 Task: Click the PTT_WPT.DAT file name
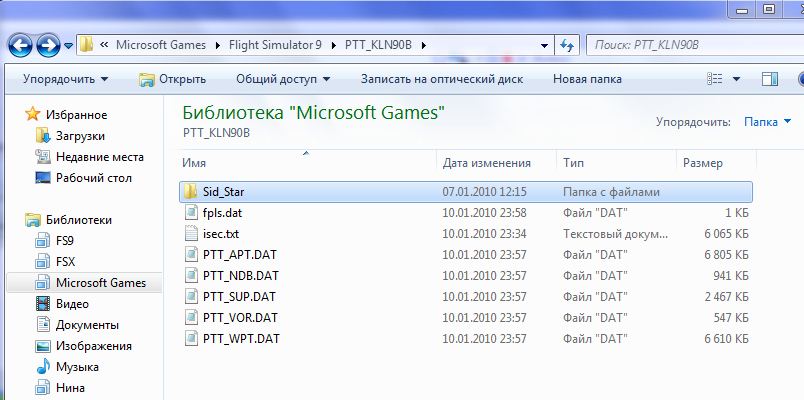click(241, 339)
